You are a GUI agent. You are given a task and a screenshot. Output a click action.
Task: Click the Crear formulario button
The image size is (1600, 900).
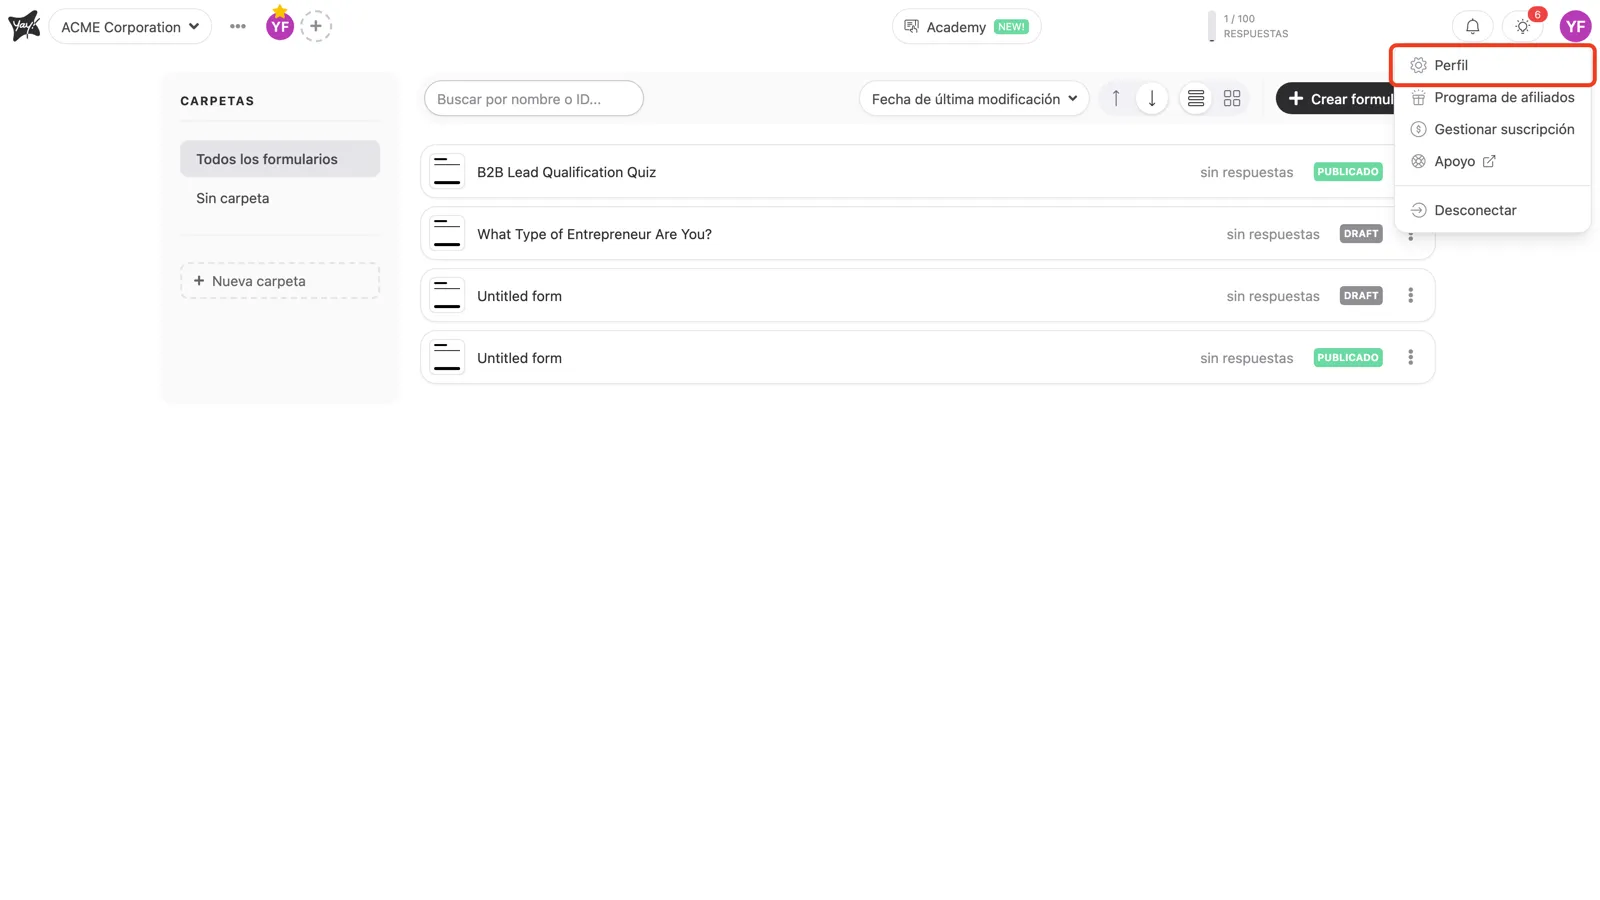pos(1335,98)
